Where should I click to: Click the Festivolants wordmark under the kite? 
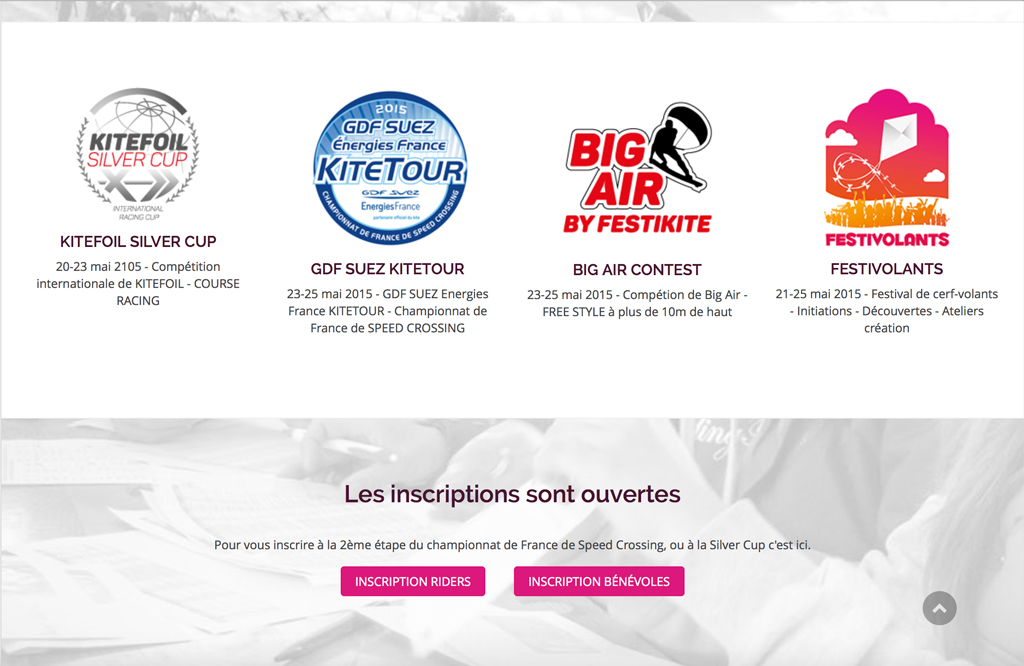click(x=887, y=240)
